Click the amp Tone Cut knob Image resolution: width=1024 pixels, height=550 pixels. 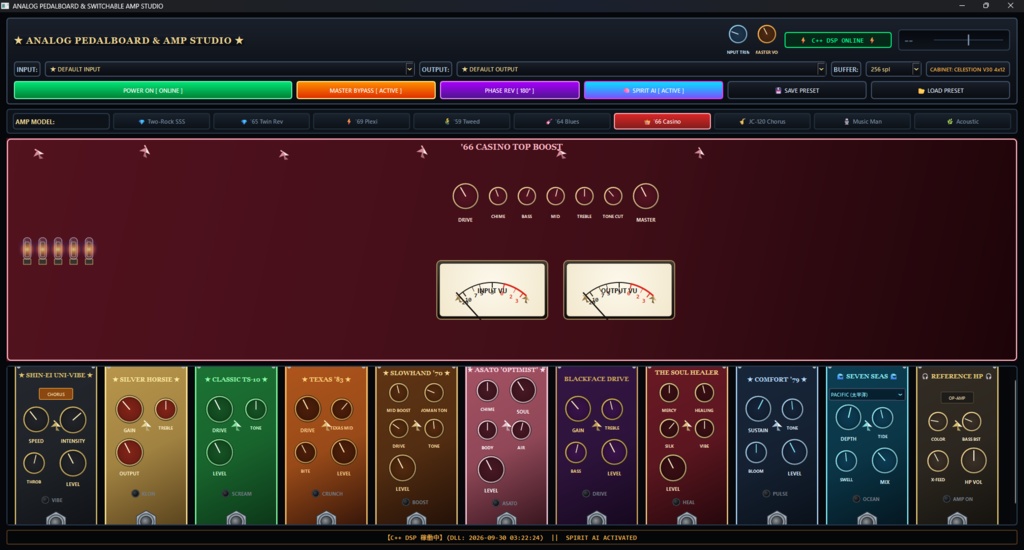click(x=613, y=196)
